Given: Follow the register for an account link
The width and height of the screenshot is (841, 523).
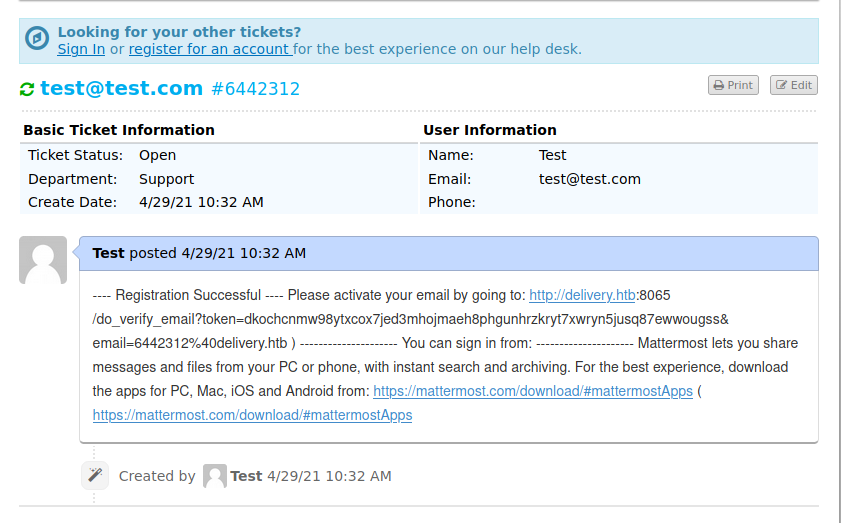Looking at the screenshot, I should click(210, 49).
